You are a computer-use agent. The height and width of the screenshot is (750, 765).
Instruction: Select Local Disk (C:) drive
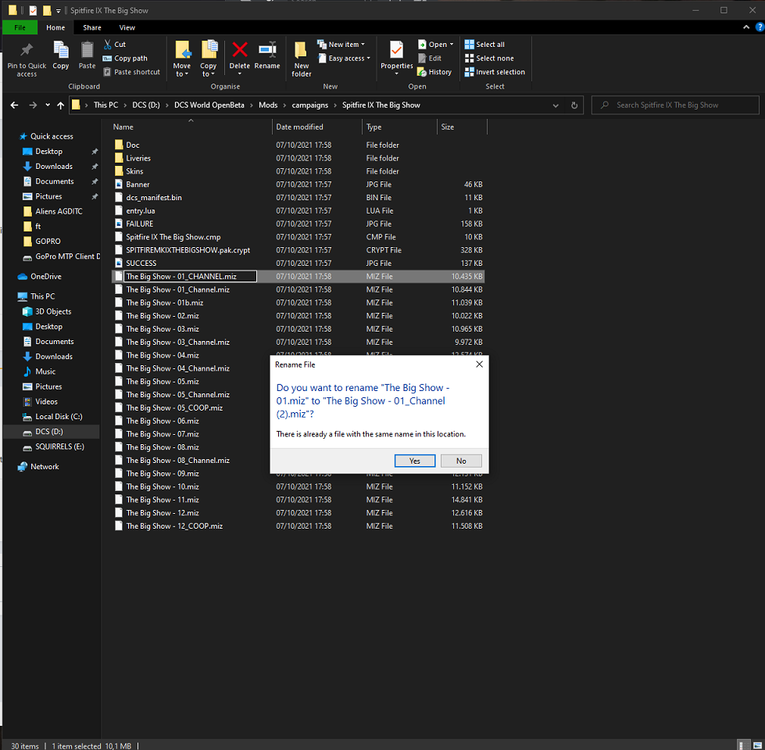click(x=59, y=416)
